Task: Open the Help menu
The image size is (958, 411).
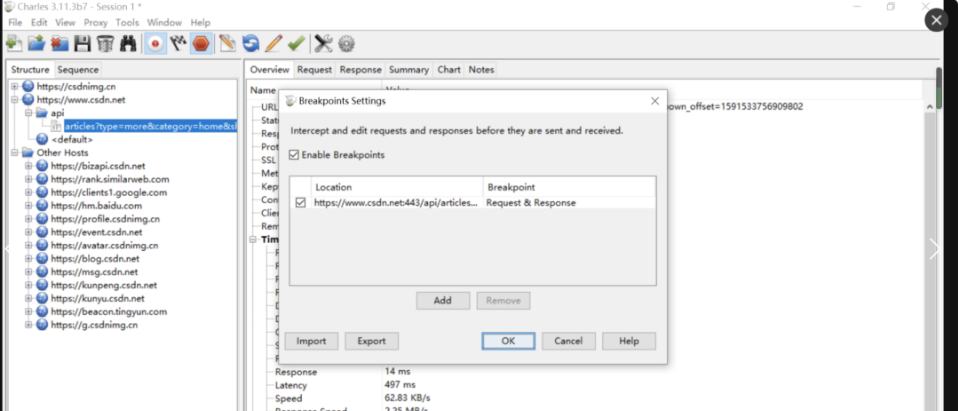Action: click(200, 23)
